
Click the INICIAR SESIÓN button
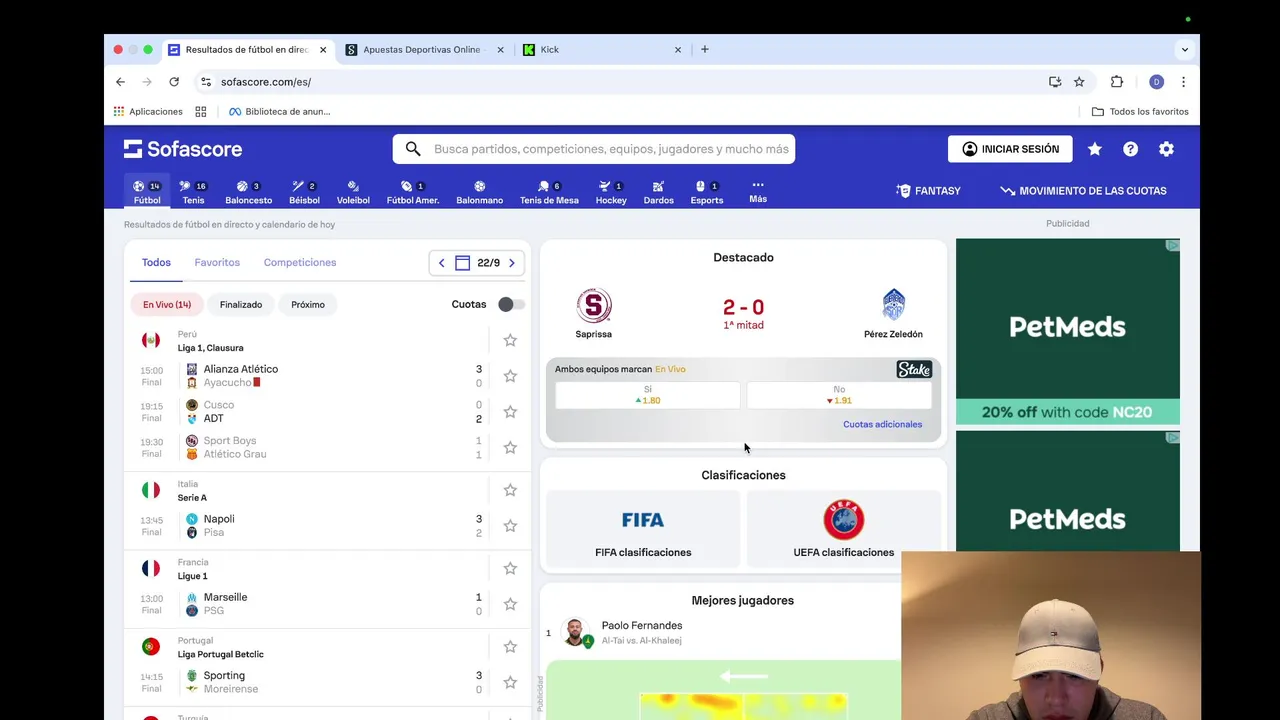coord(1010,149)
